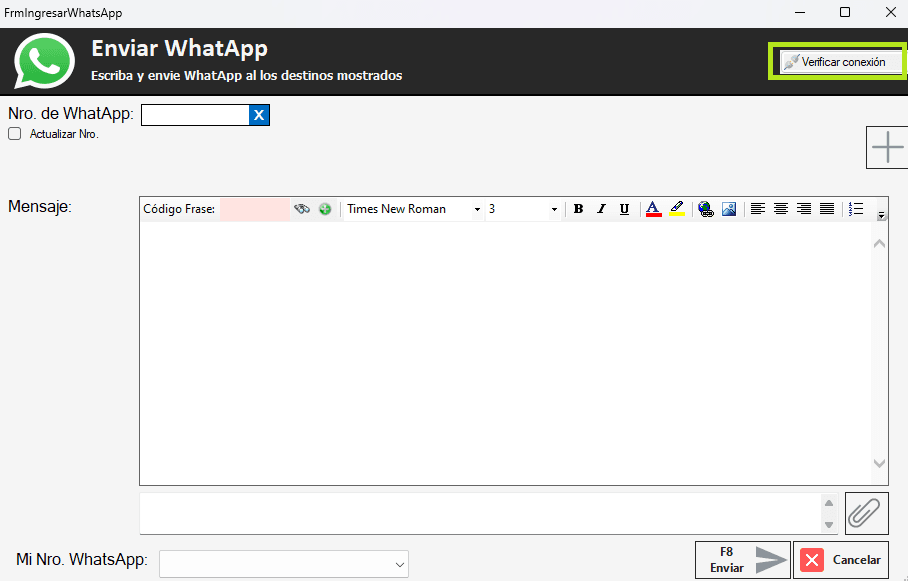Insert a hyperlink with the globe icon
This screenshot has height=581, width=908.
click(706, 209)
